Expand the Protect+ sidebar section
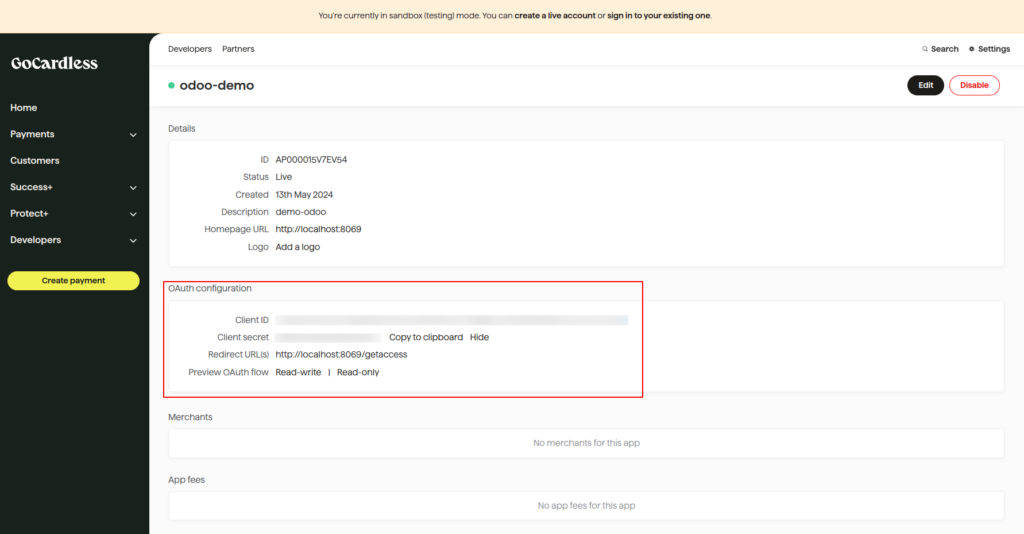This screenshot has width=1024, height=534. coord(133,214)
